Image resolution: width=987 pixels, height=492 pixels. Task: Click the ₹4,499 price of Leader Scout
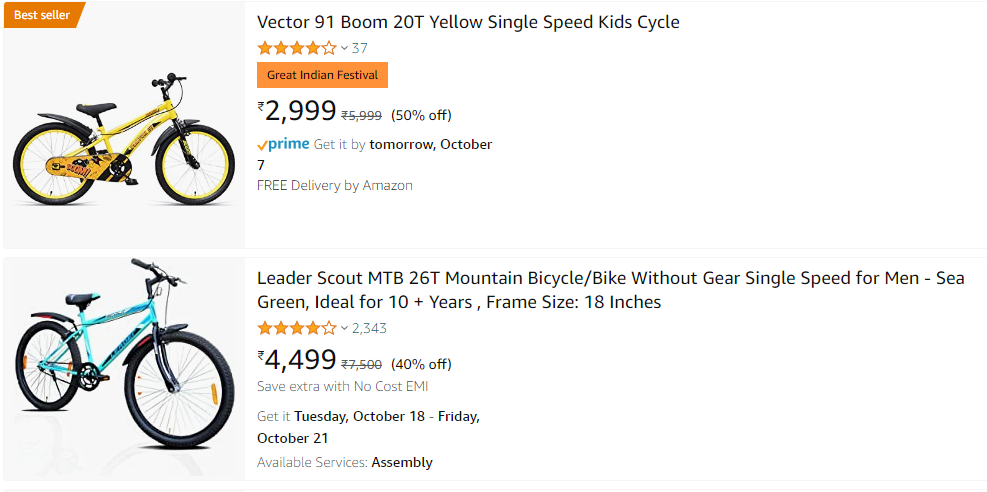pos(296,360)
